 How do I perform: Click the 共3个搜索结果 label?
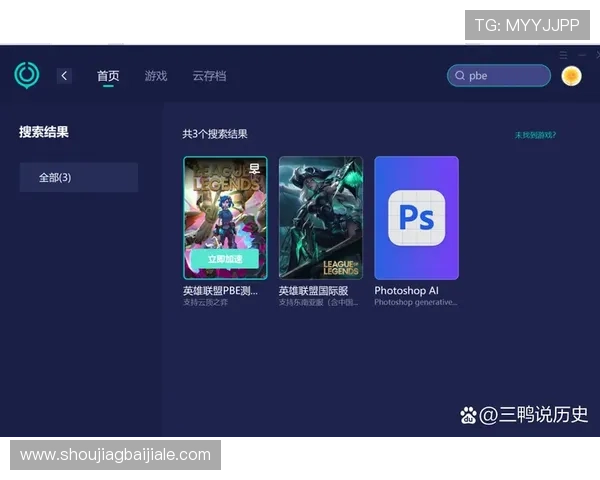215,134
